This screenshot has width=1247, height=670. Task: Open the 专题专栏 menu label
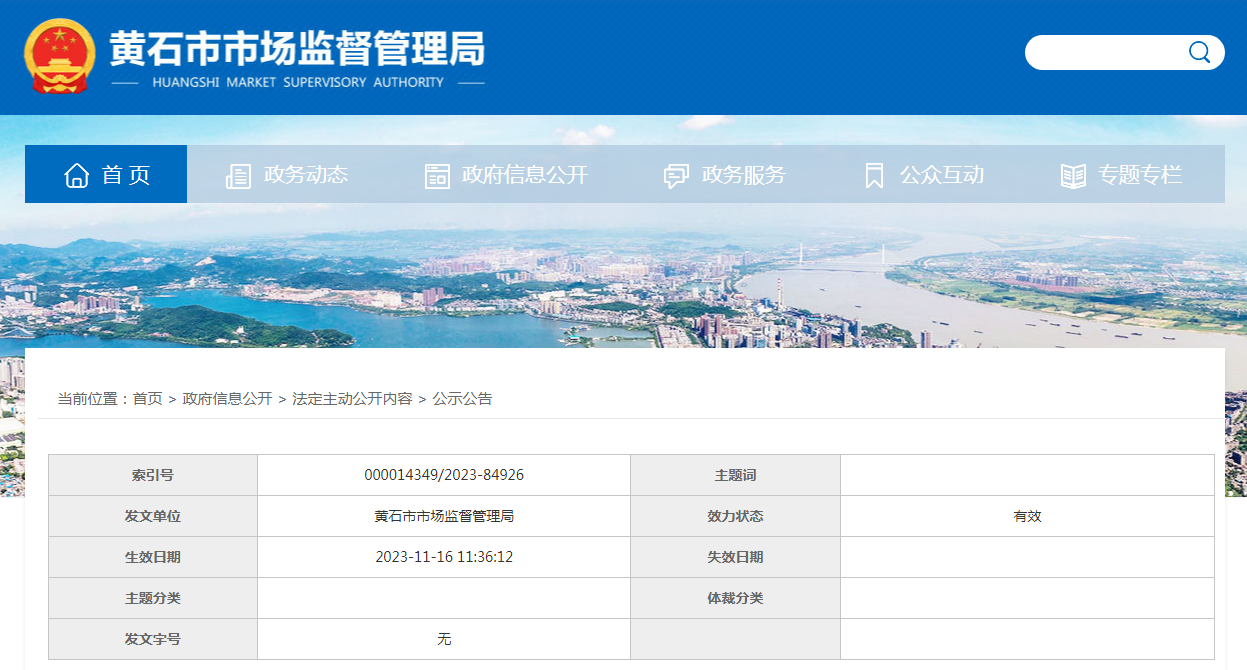[1140, 175]
